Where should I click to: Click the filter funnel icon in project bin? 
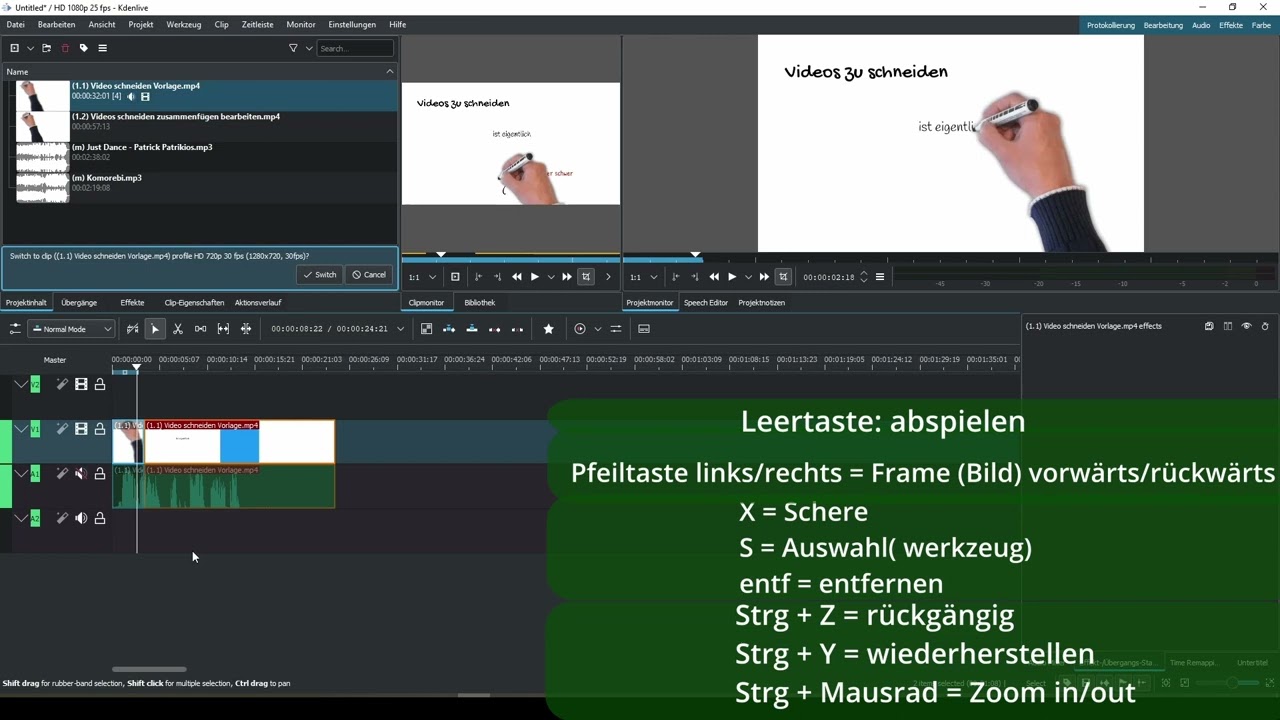click(x=293, y=48)
